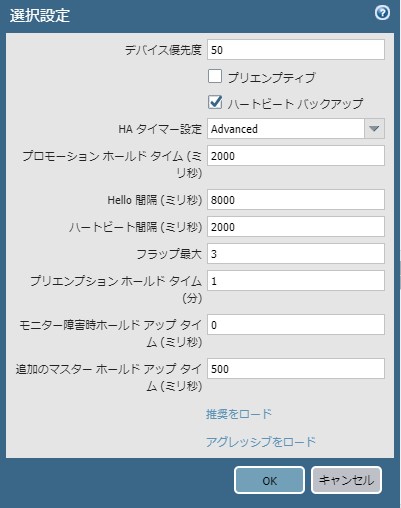Click the 選択設定 dialog title

tap(40, 15)
